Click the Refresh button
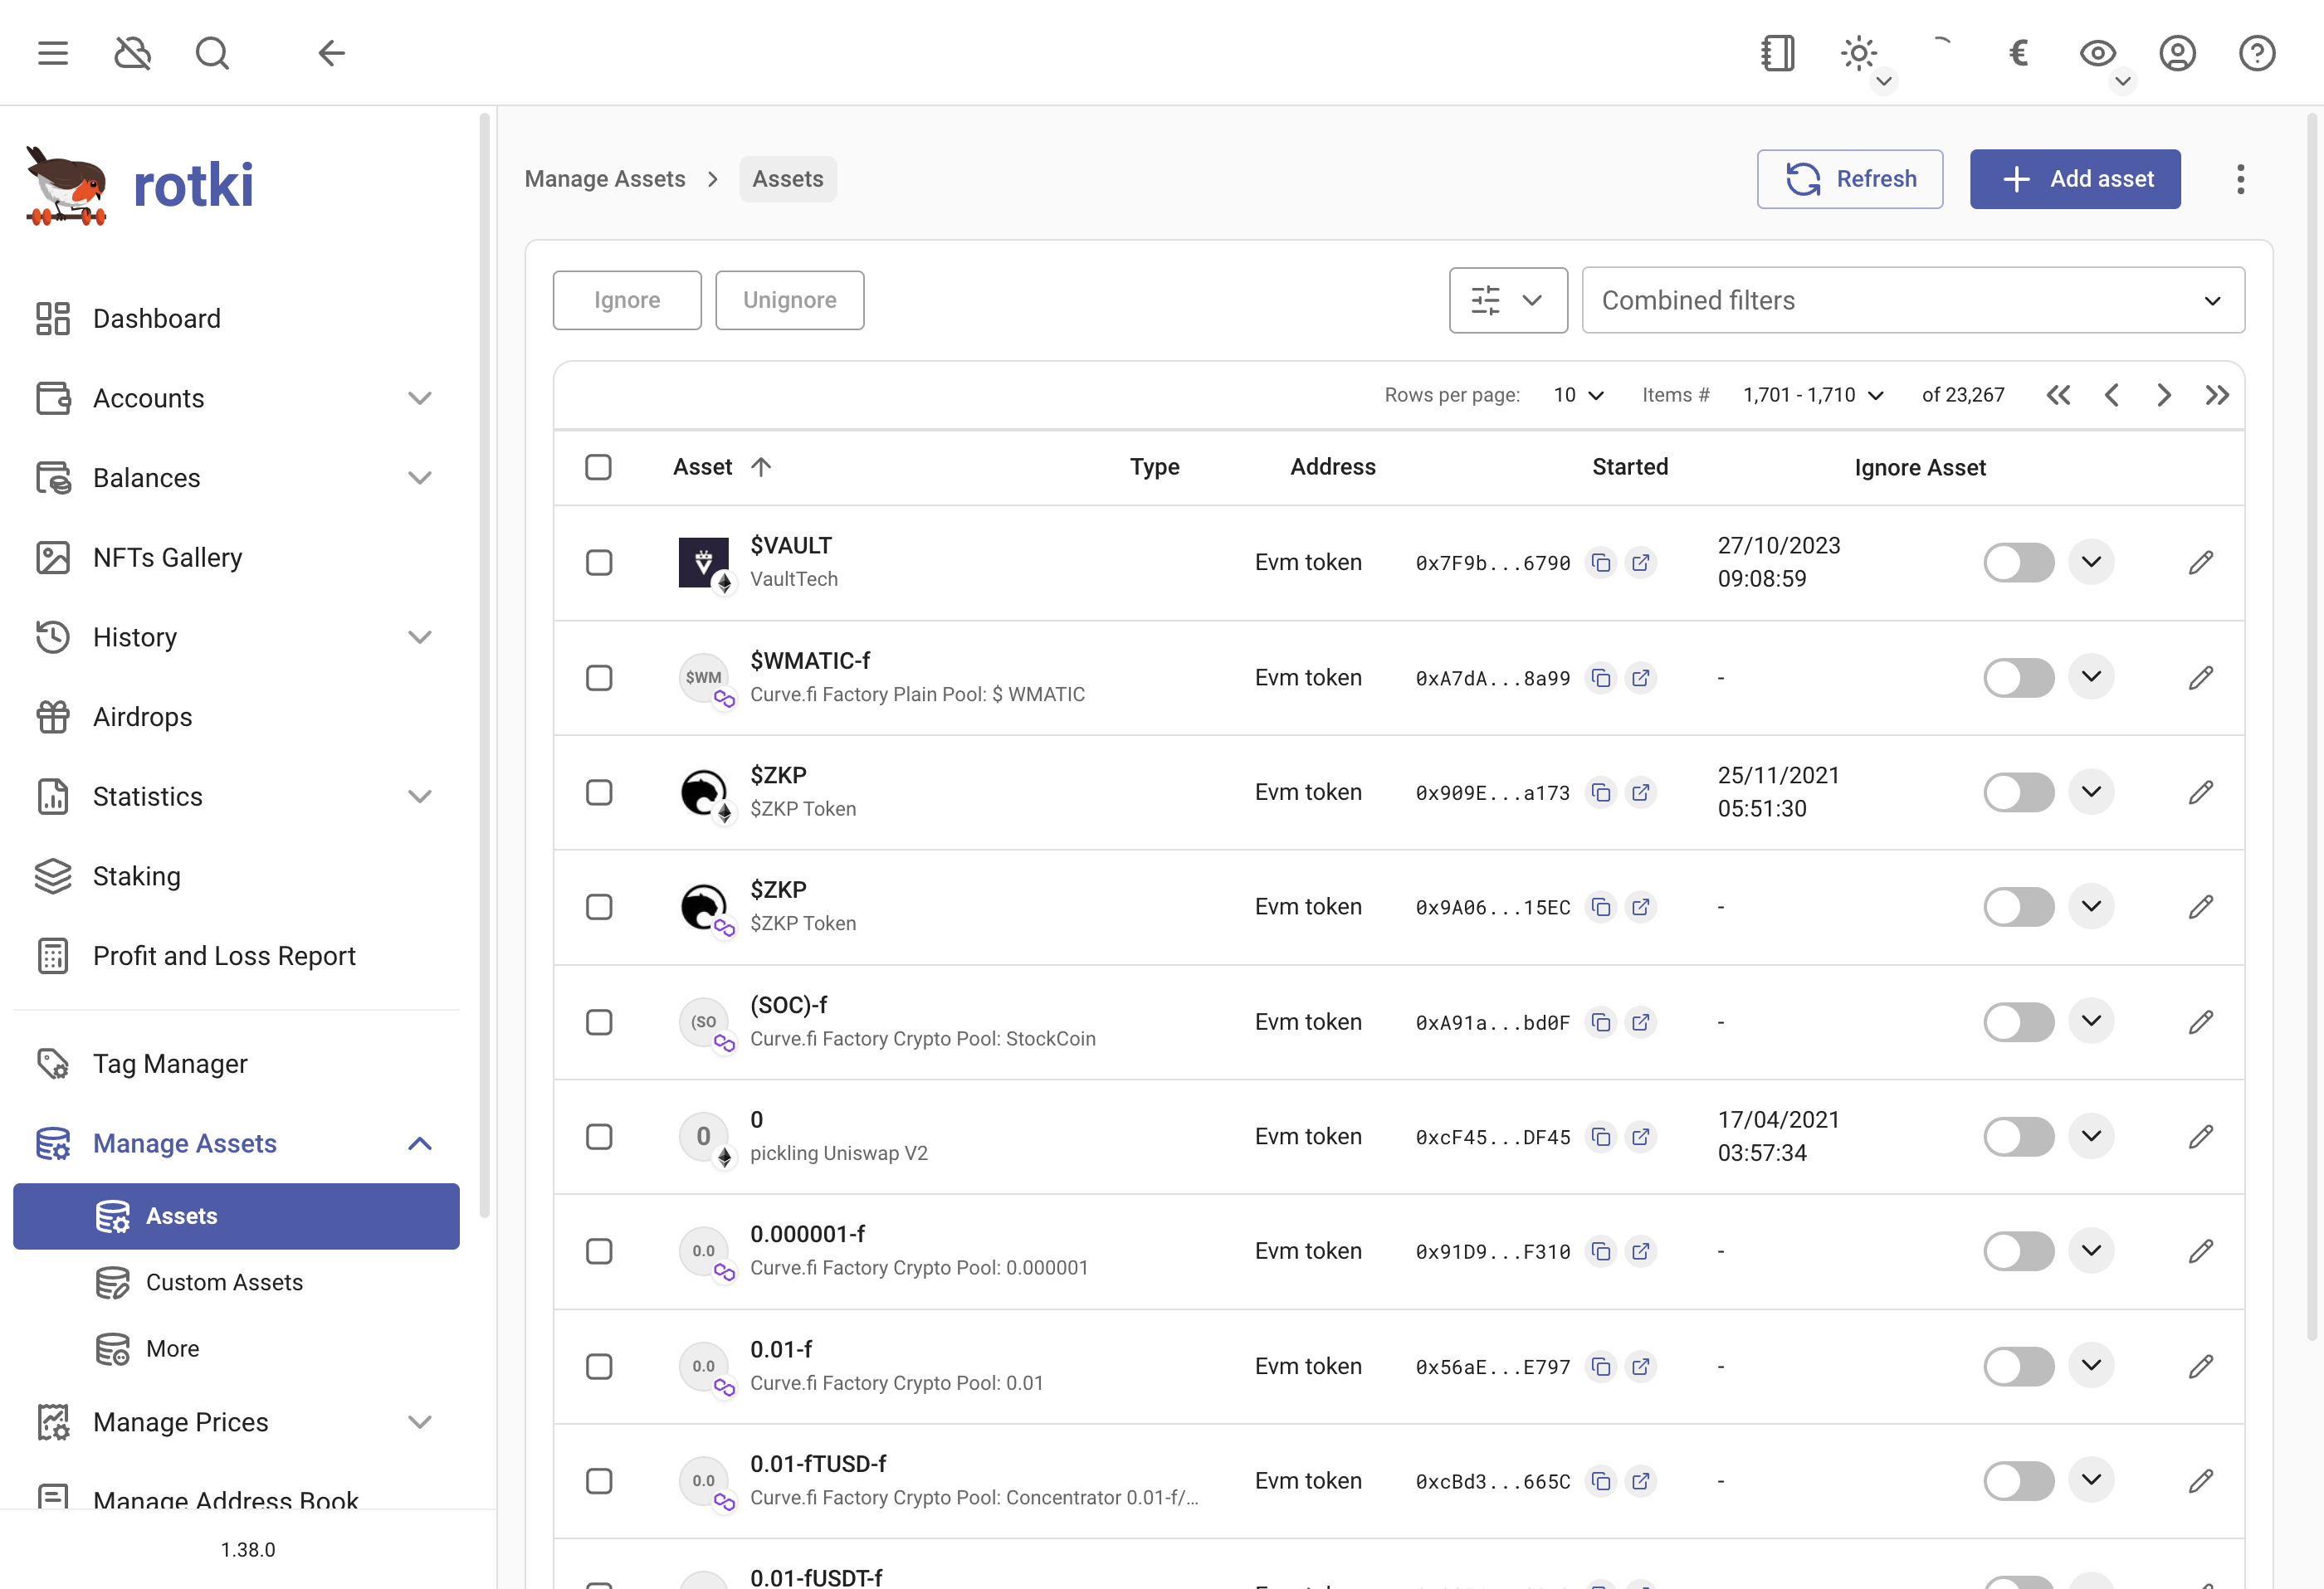Viewport: 2324px width, 1589px height. point(1850,179)
